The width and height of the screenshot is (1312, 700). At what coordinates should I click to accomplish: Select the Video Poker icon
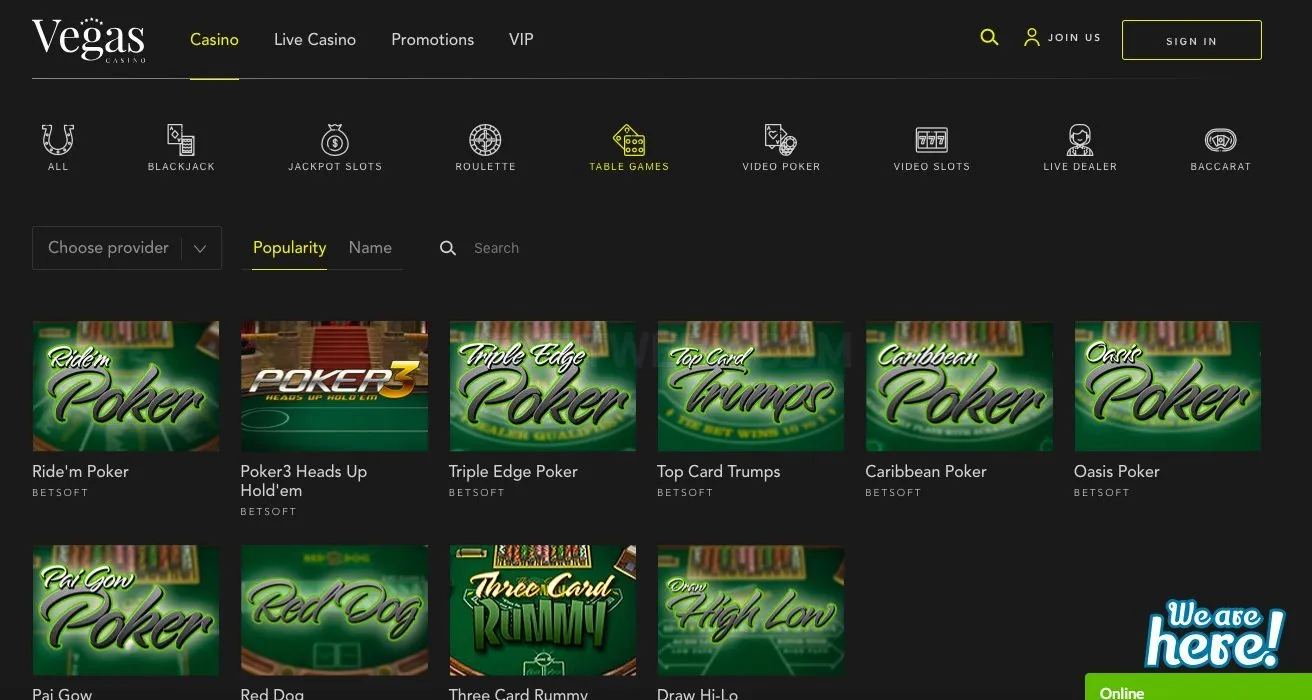coord(781,139)
